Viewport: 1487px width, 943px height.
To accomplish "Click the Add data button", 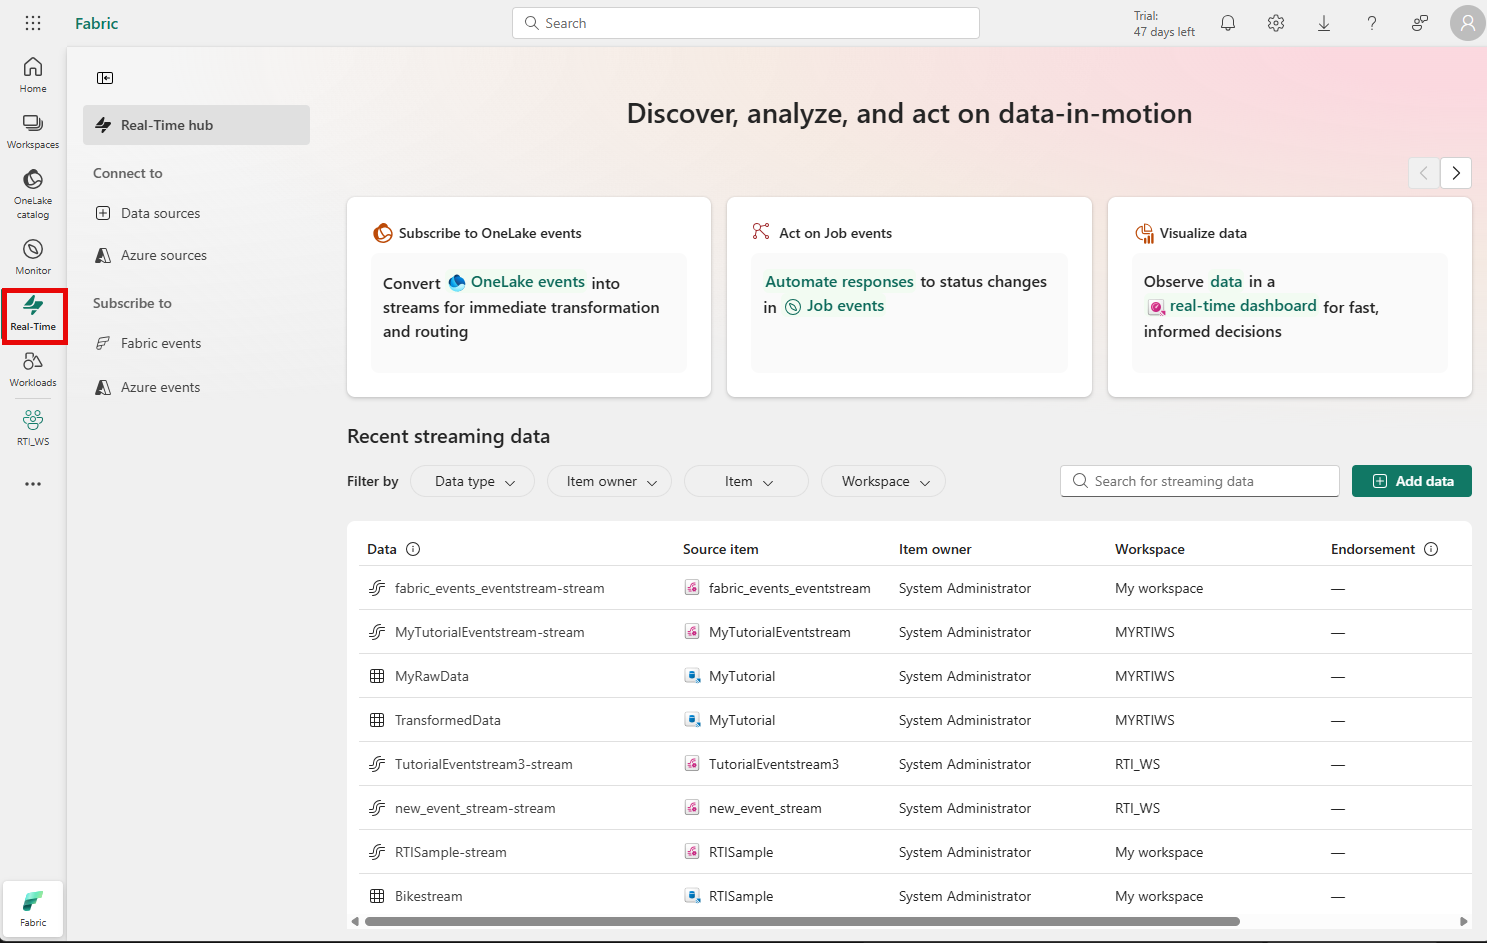I will [x=1411, y=481].
